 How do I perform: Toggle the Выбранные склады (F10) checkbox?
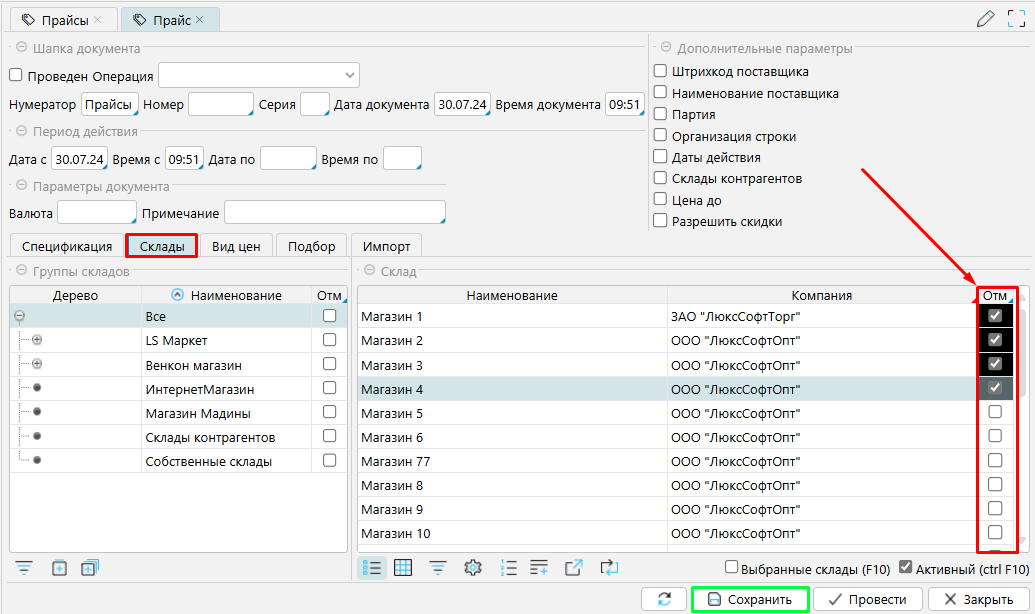732,566
